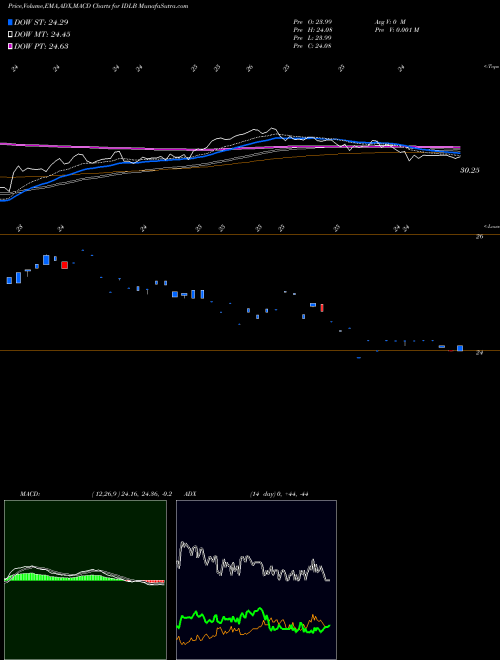This screenshot has width=500, height=660.
Task: Click the blue DOW ST legend swatch
Action: tap(10, 22)
